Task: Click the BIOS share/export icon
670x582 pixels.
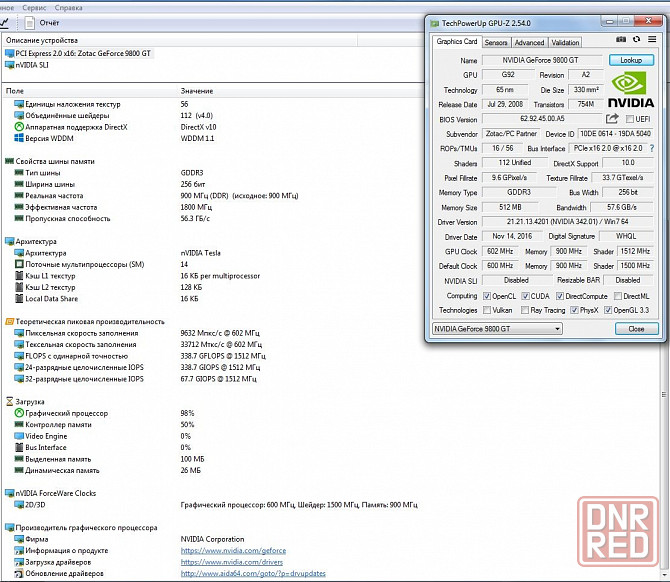Action: tap(612, 118)
